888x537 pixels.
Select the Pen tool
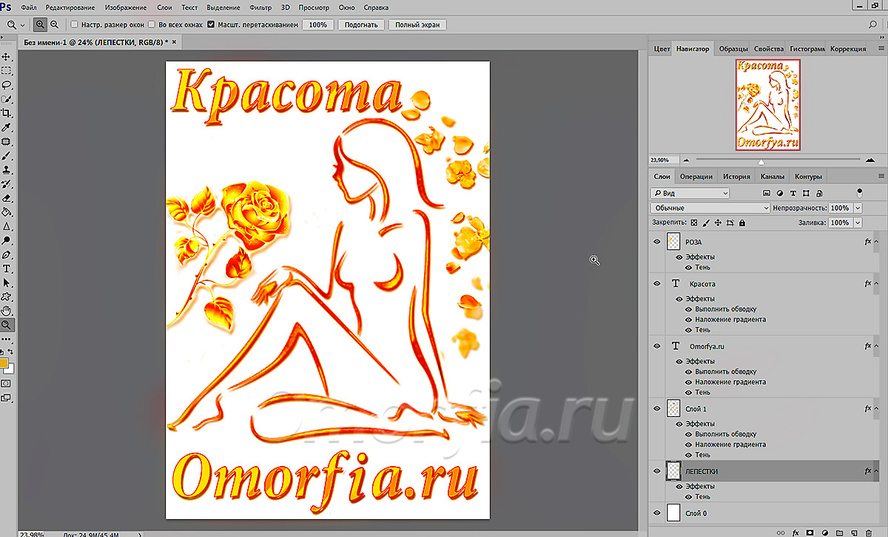(x=6, y=255)
